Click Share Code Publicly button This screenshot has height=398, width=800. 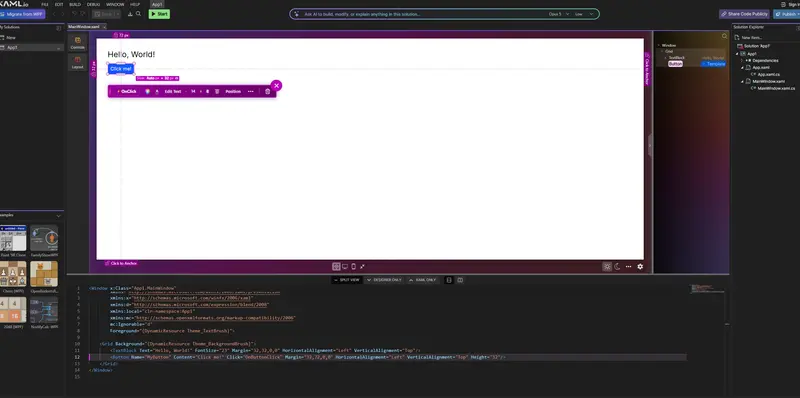744,14
